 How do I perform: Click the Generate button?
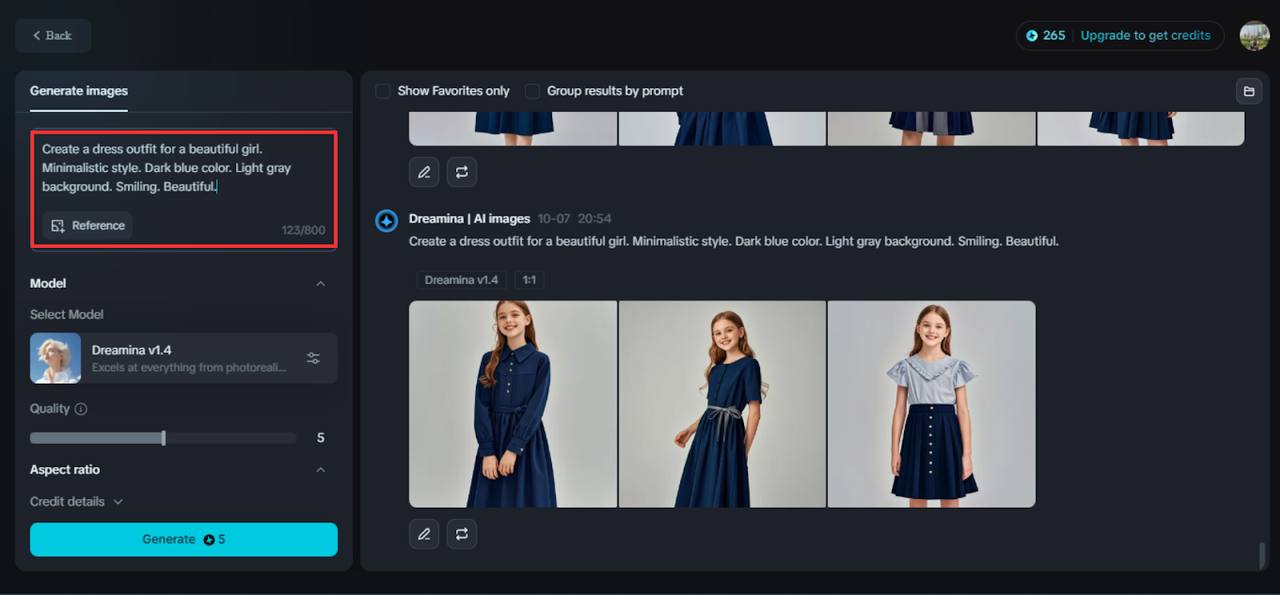(184, 540)
